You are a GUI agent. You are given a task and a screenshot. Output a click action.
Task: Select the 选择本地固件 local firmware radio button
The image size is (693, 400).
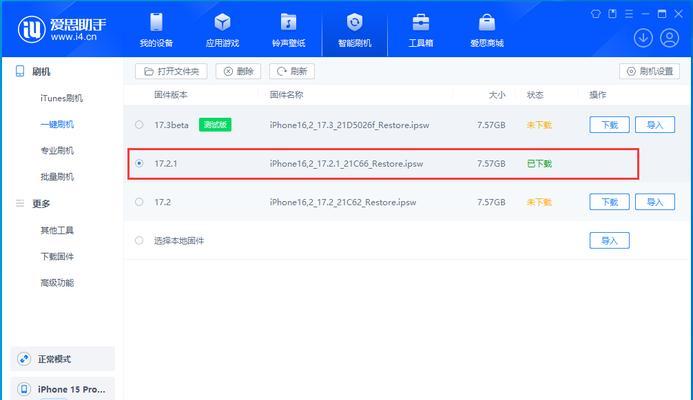click(x=139, y=240)
